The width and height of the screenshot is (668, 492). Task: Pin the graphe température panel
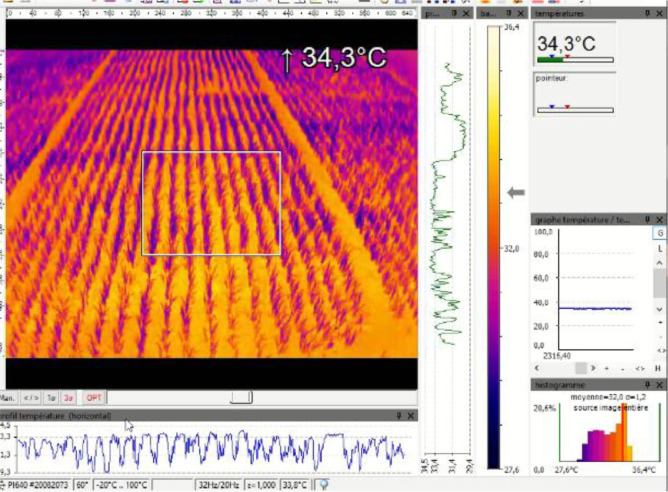pos(648,219)
